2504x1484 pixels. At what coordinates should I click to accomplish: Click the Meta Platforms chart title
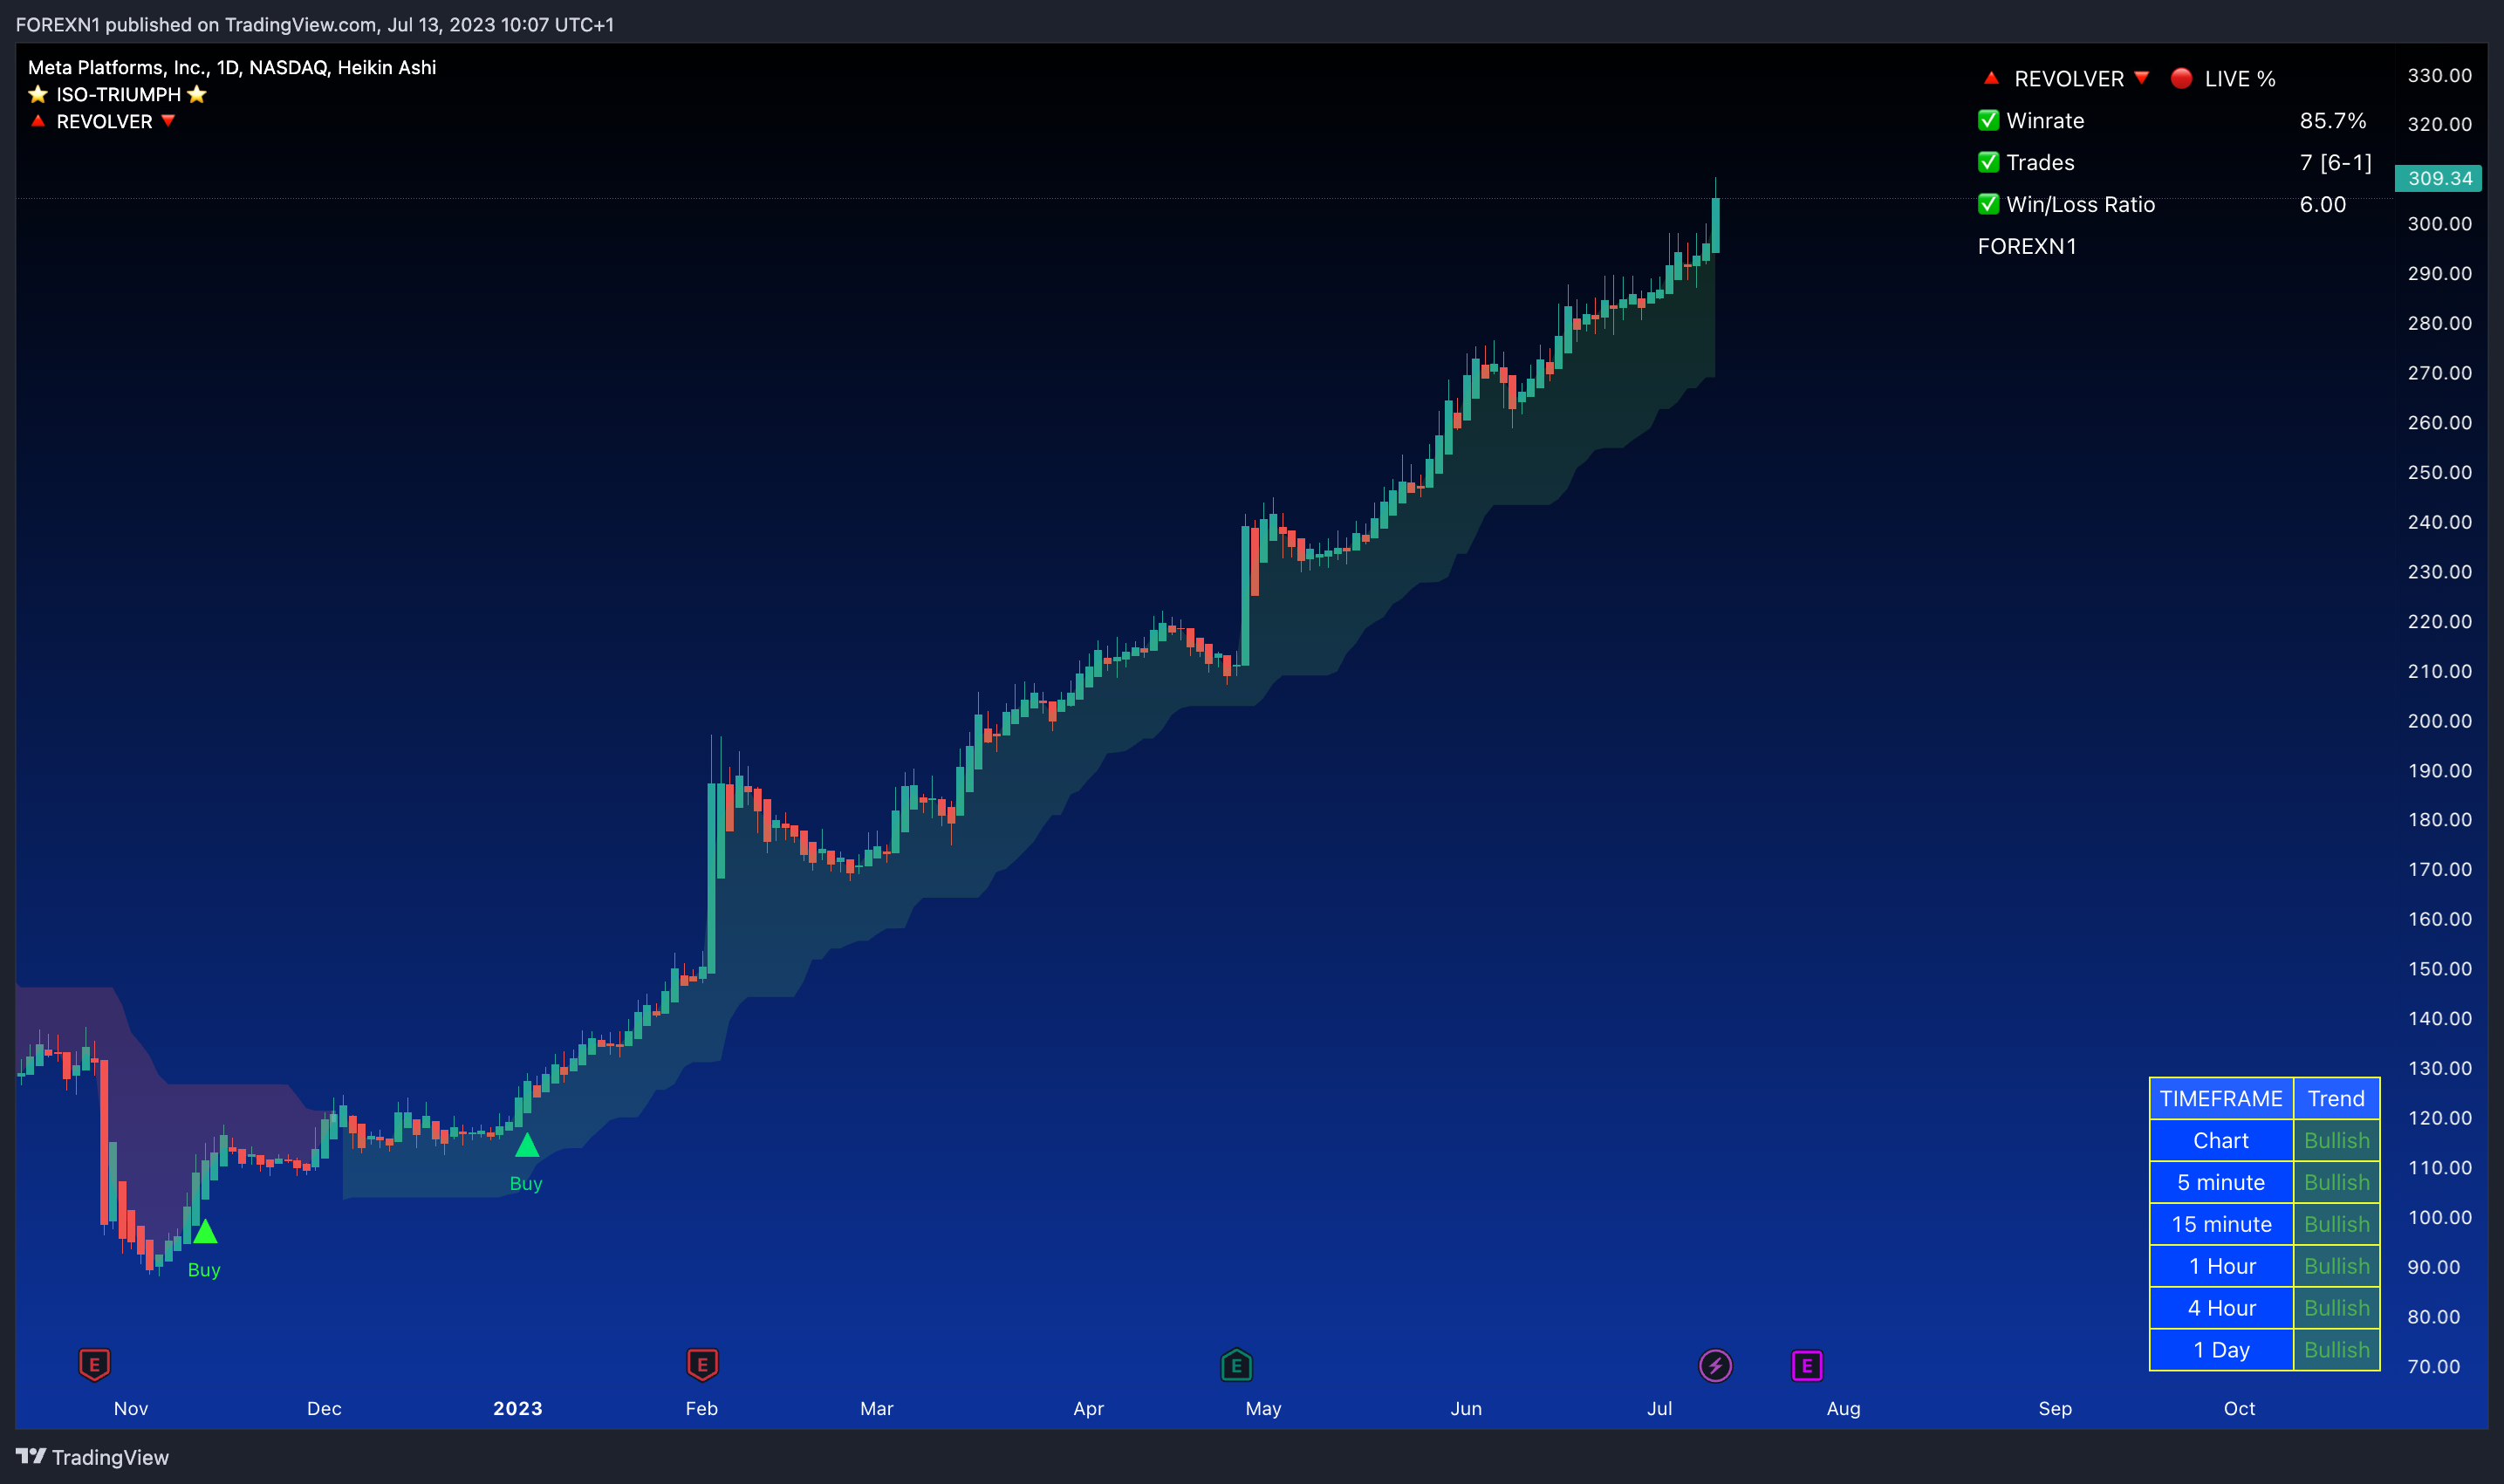232,67
